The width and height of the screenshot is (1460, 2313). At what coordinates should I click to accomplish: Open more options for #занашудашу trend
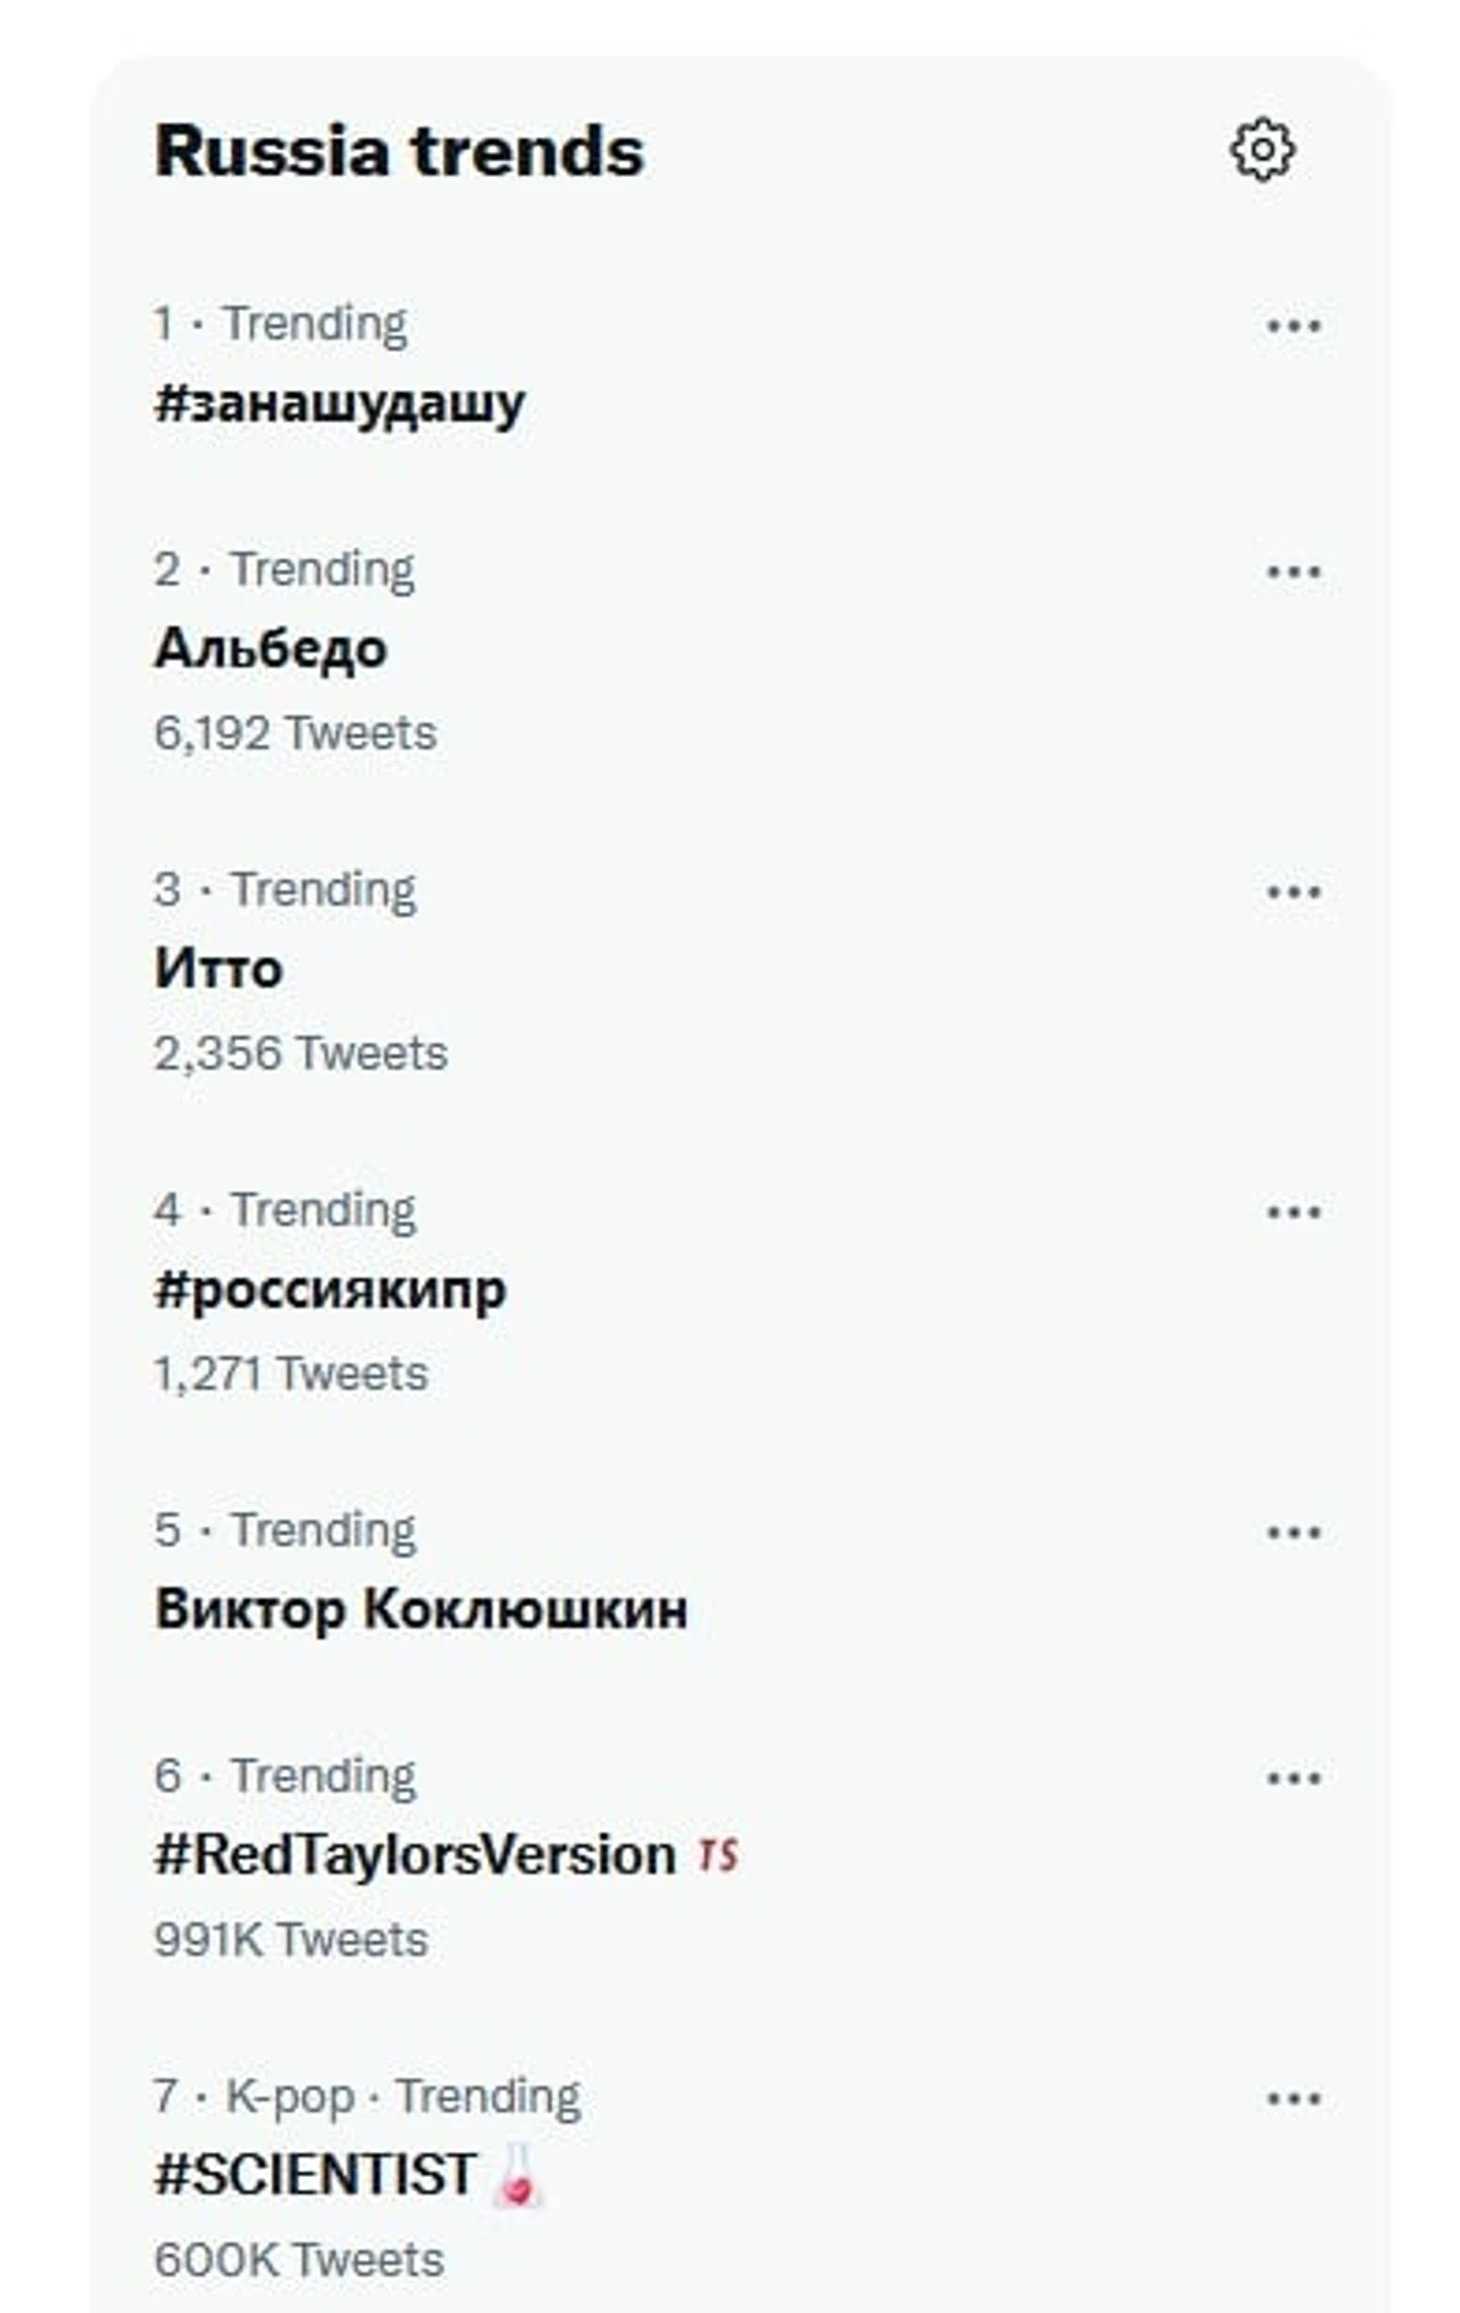(1293, 326)
